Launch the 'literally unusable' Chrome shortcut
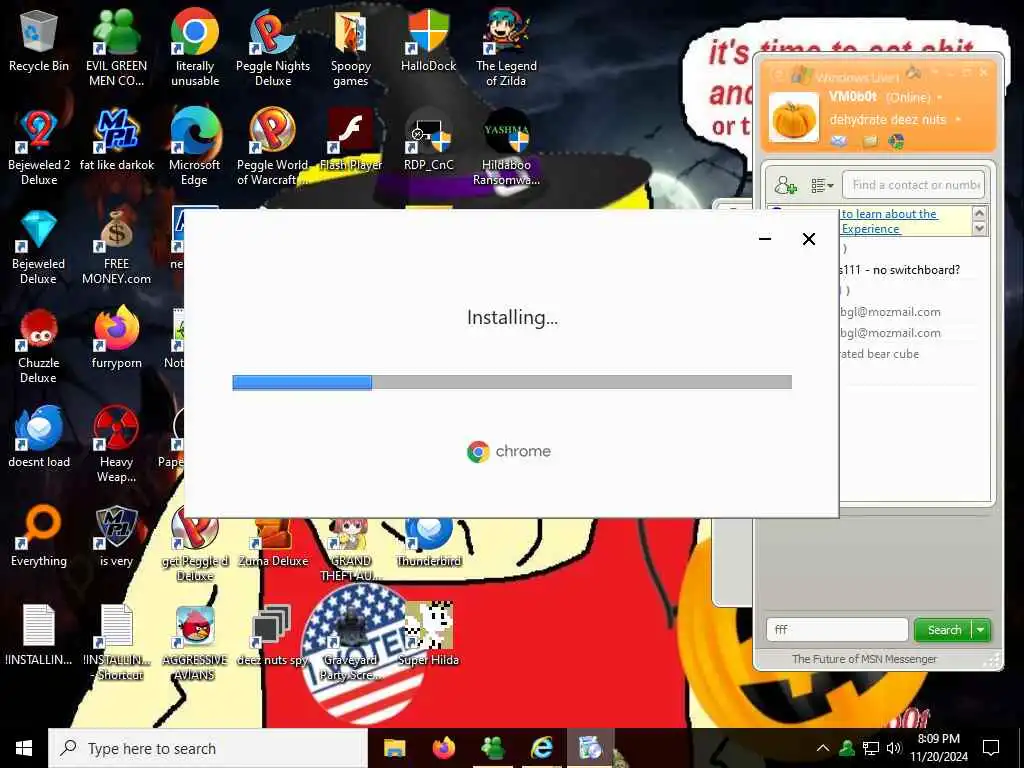 [x=195, y=47]
